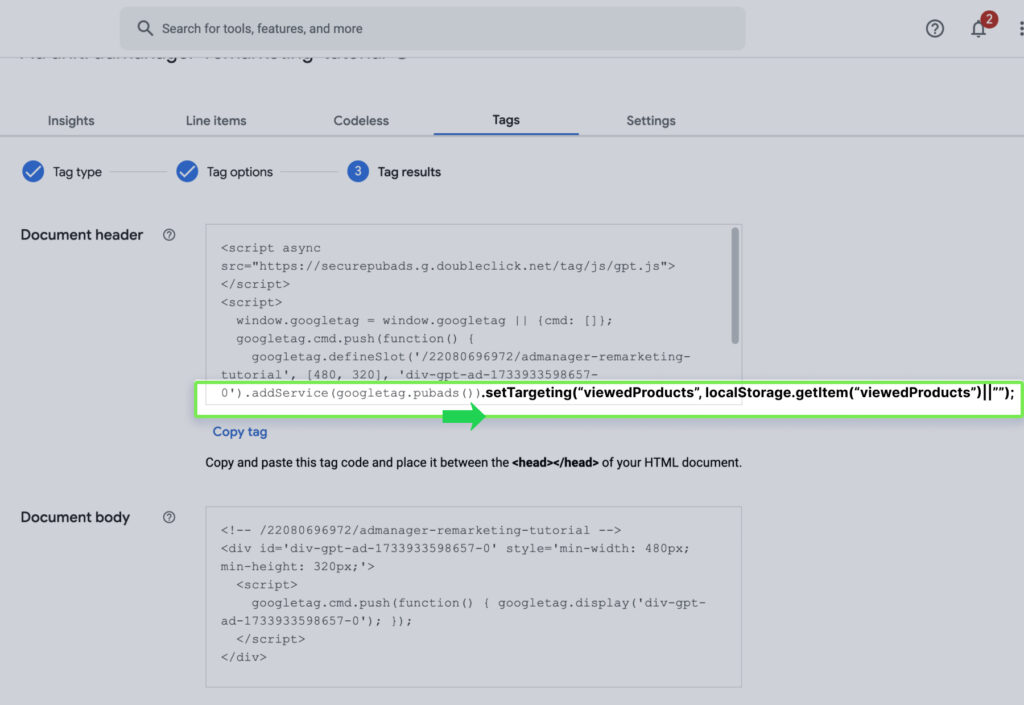The image size is (1024, 705).
Task: Click the step 3 Tag results circle
Action: [358, 171]
